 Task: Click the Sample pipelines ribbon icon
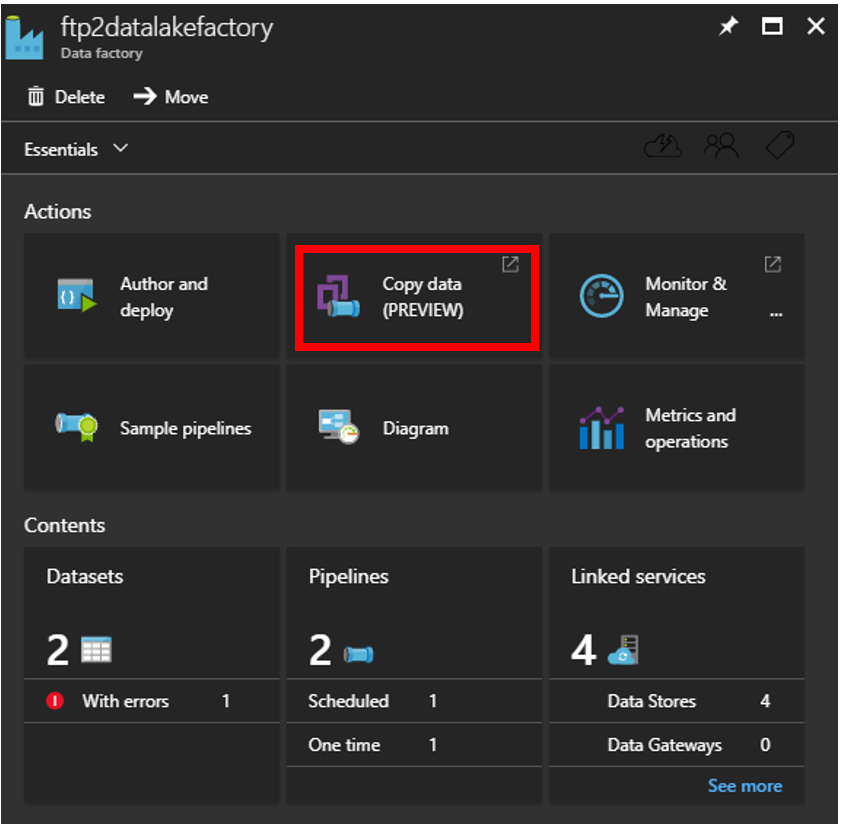[77, 427]
